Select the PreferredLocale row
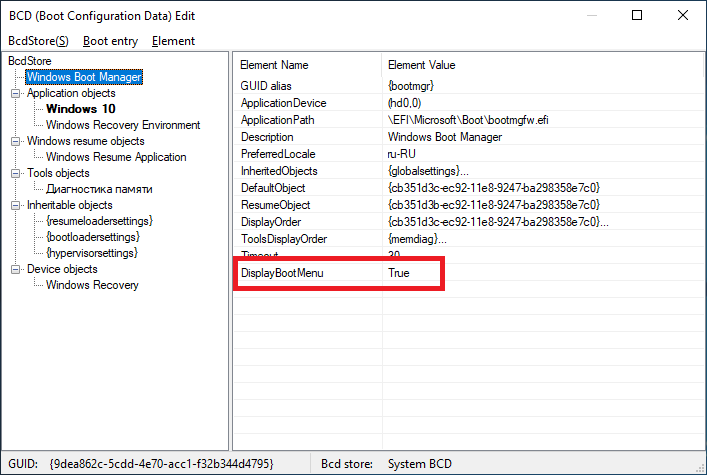Screen dimensions: 707x475 click(x=469, y=154)
